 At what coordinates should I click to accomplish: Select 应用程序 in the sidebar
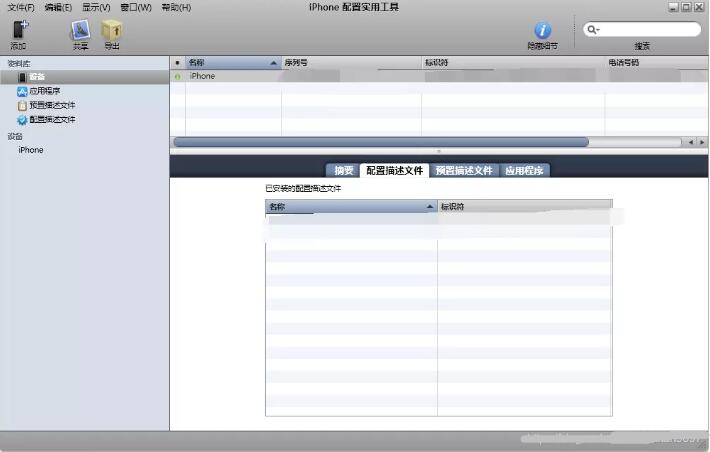44,91
